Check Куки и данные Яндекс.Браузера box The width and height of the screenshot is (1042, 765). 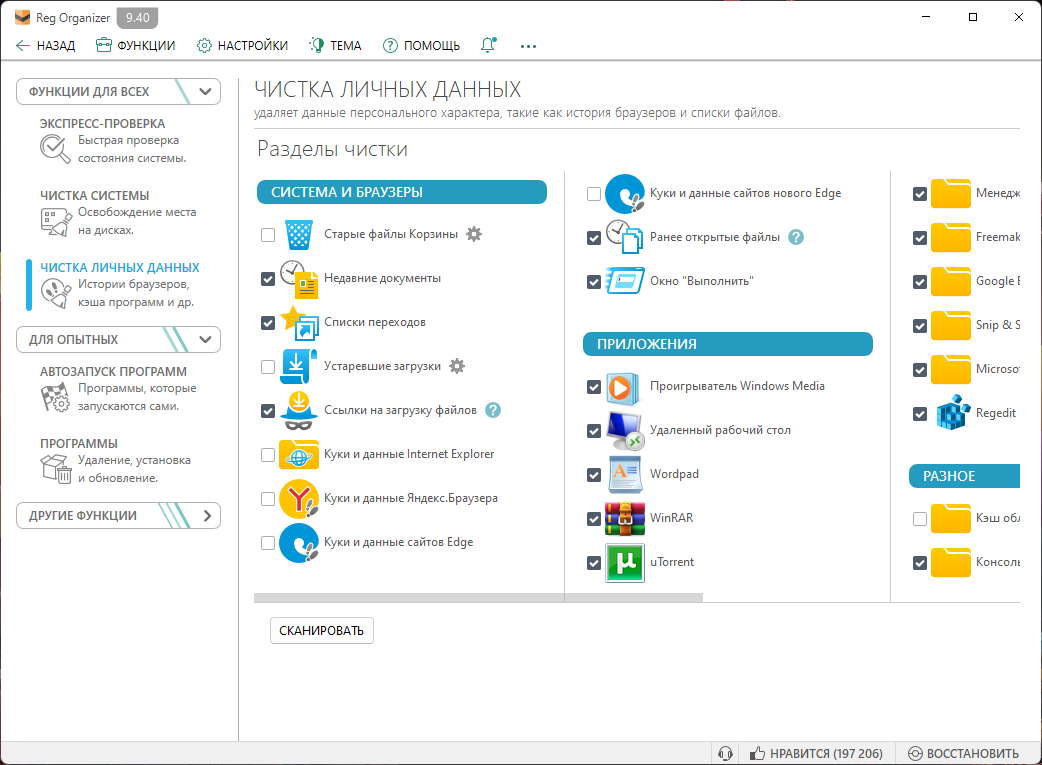tap(268, 498)
